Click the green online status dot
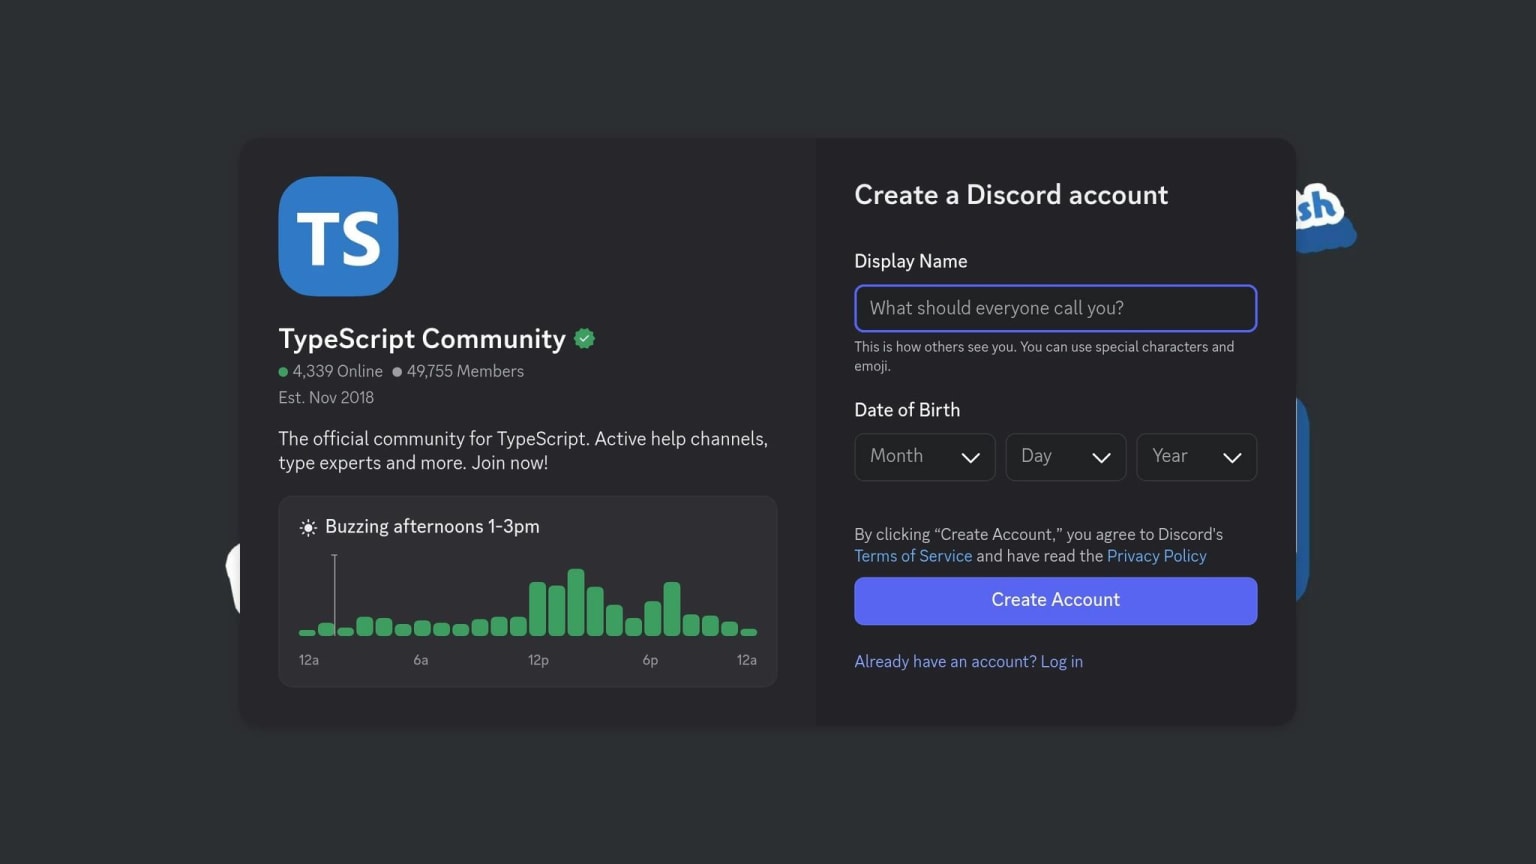Screen dimensions: 1536x864 click(x=283, y=372)
